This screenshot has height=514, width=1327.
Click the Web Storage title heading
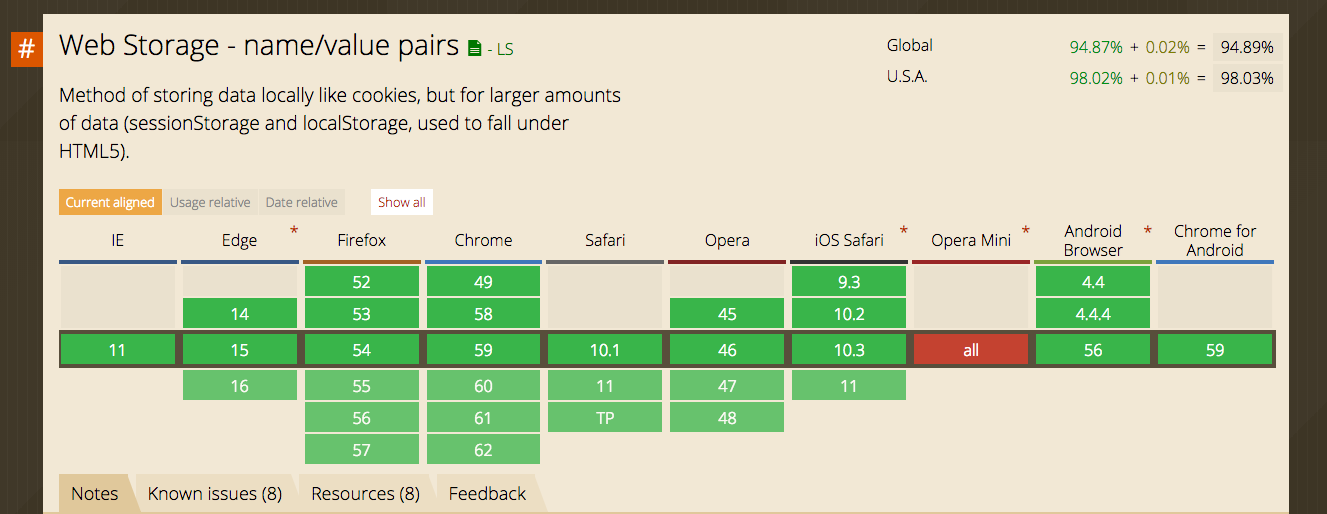coord(259,46)
